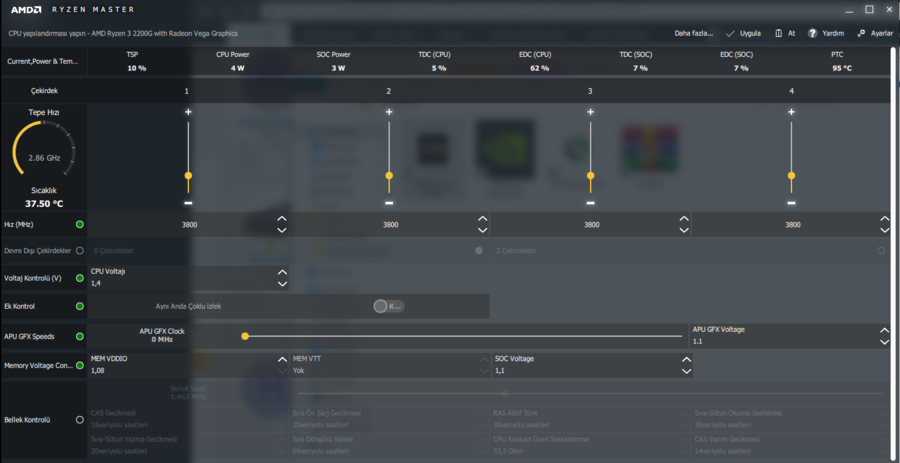
Task: Click the MEM VTT Yok field
Action: 390,365
